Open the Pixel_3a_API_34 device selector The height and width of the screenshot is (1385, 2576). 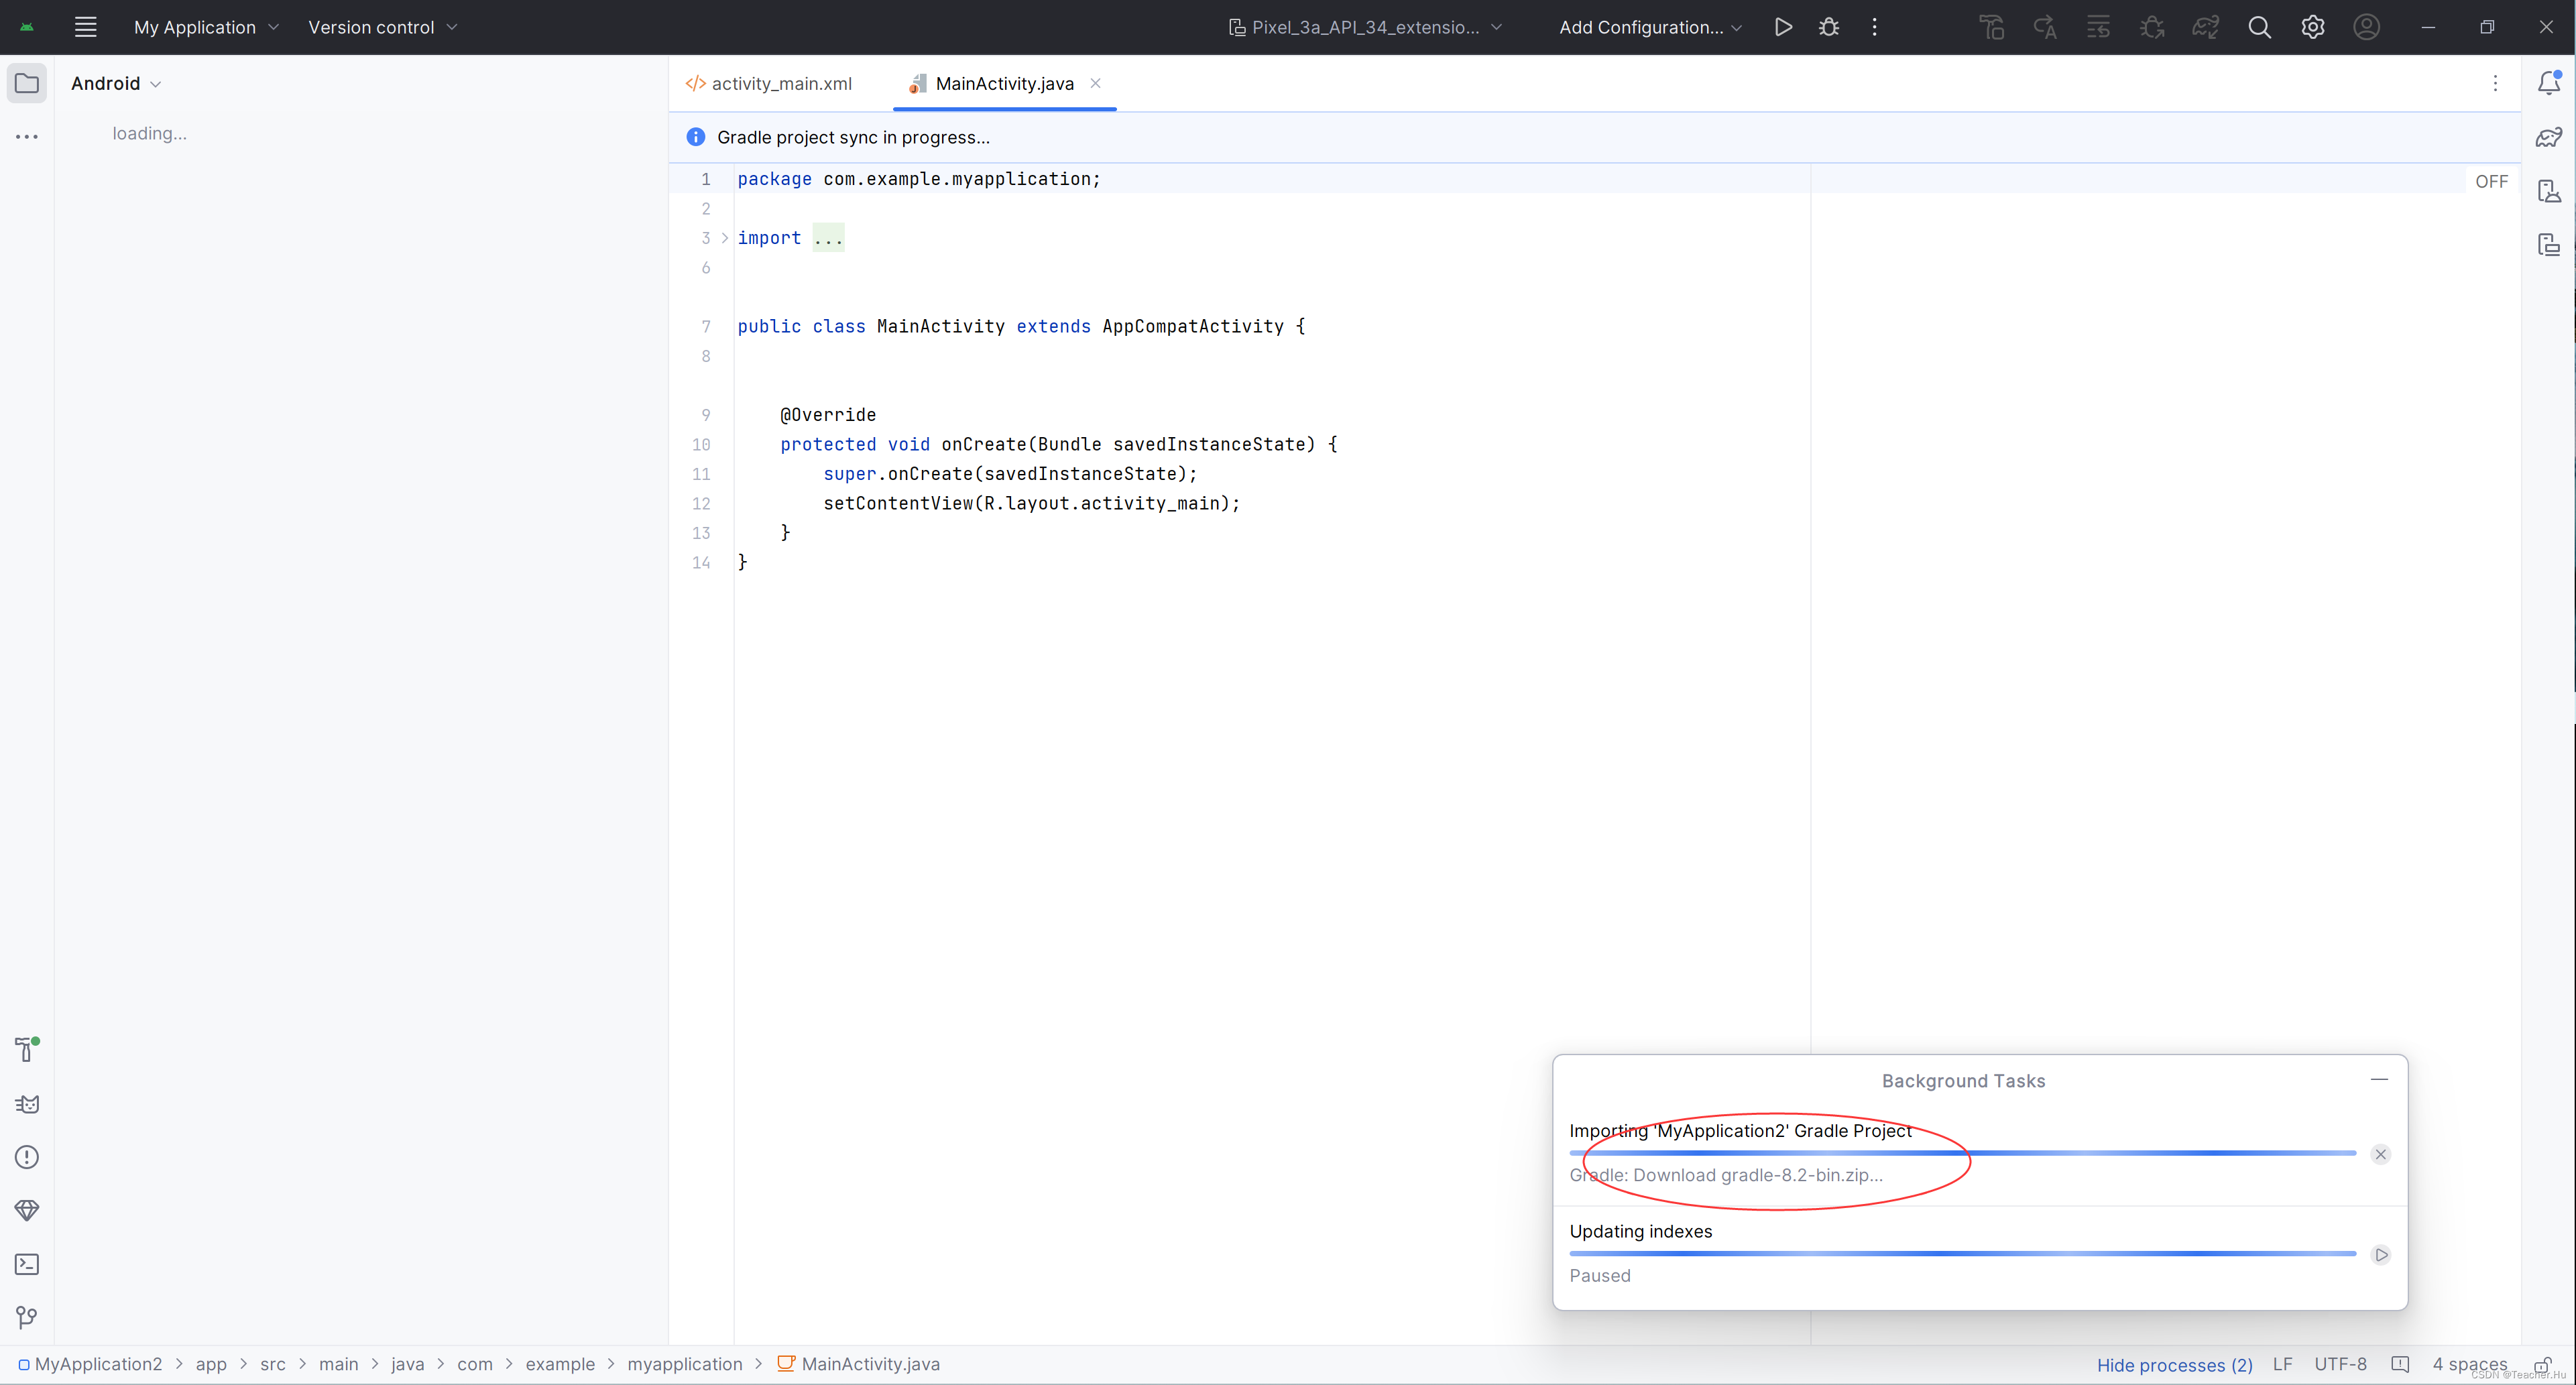coord(1366,27)
